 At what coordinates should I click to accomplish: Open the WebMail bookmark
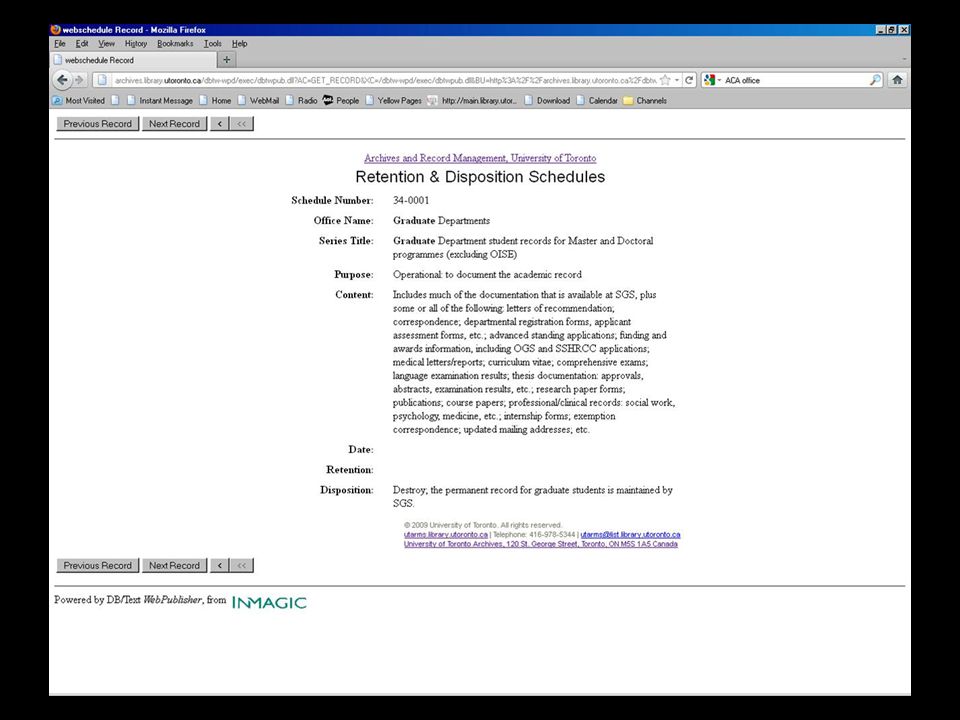[x=258, y=100]
